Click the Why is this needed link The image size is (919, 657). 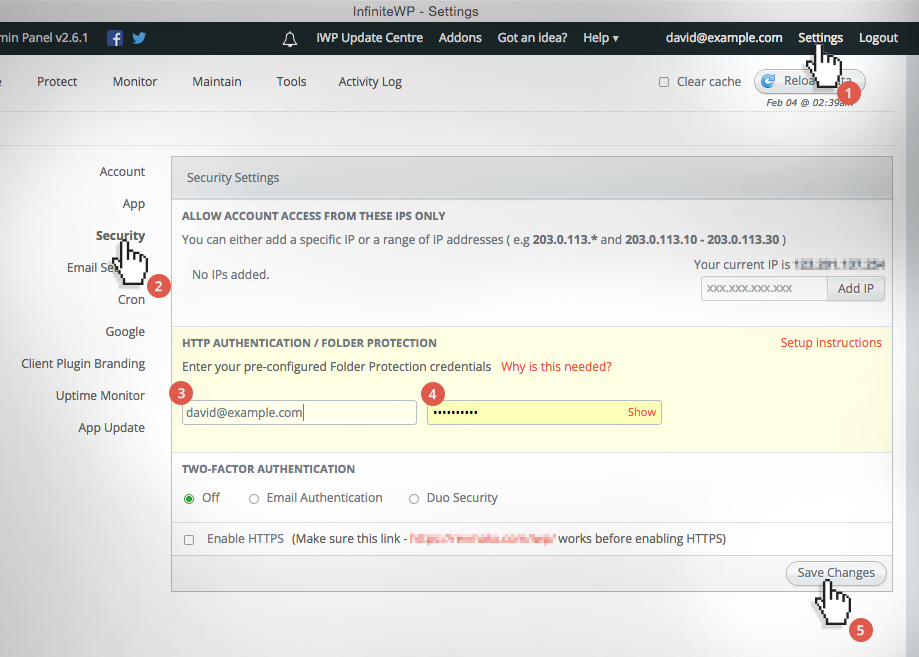pyautogui.click(x=556, y=366)
